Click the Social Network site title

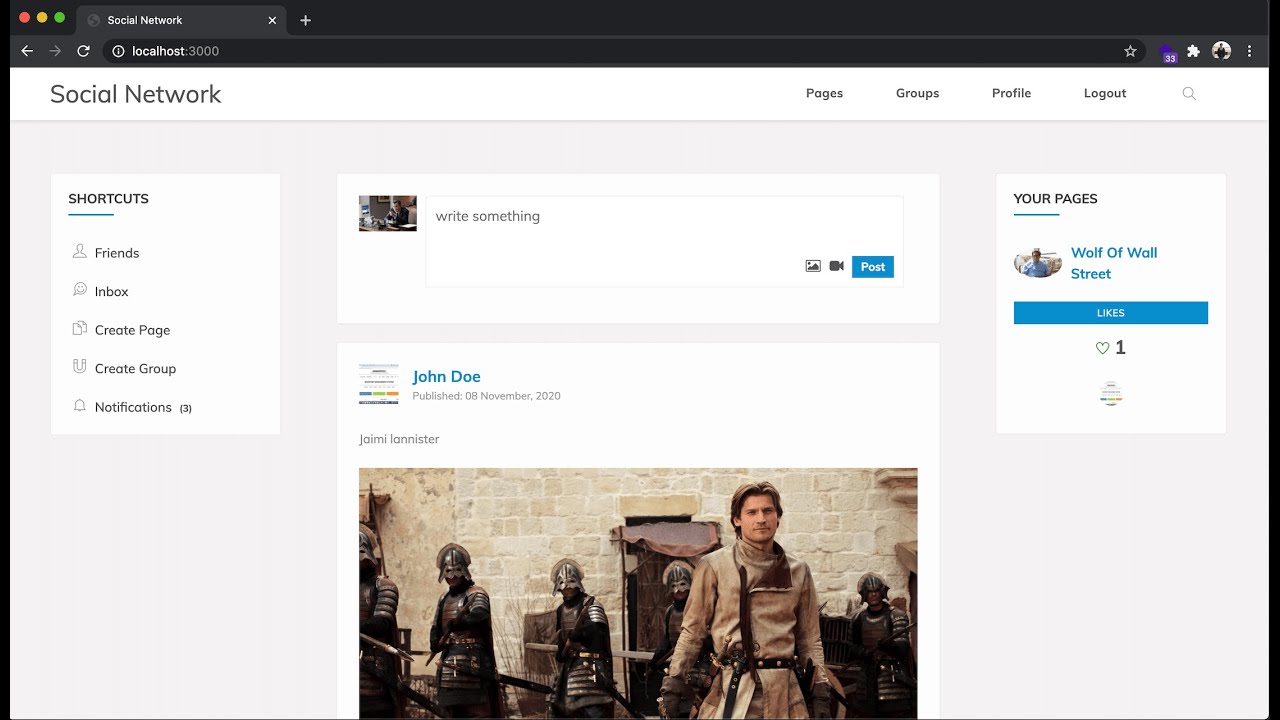(x=135, y=94)
